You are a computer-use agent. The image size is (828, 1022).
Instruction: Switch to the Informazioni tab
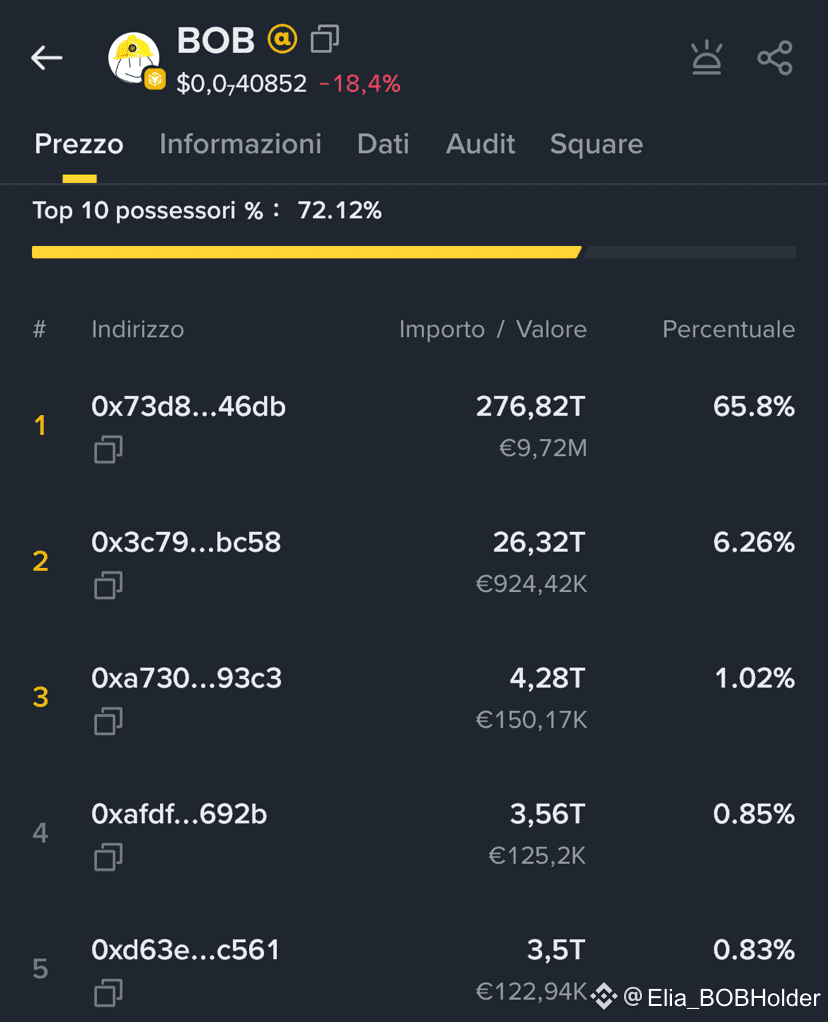coord(241,144)
